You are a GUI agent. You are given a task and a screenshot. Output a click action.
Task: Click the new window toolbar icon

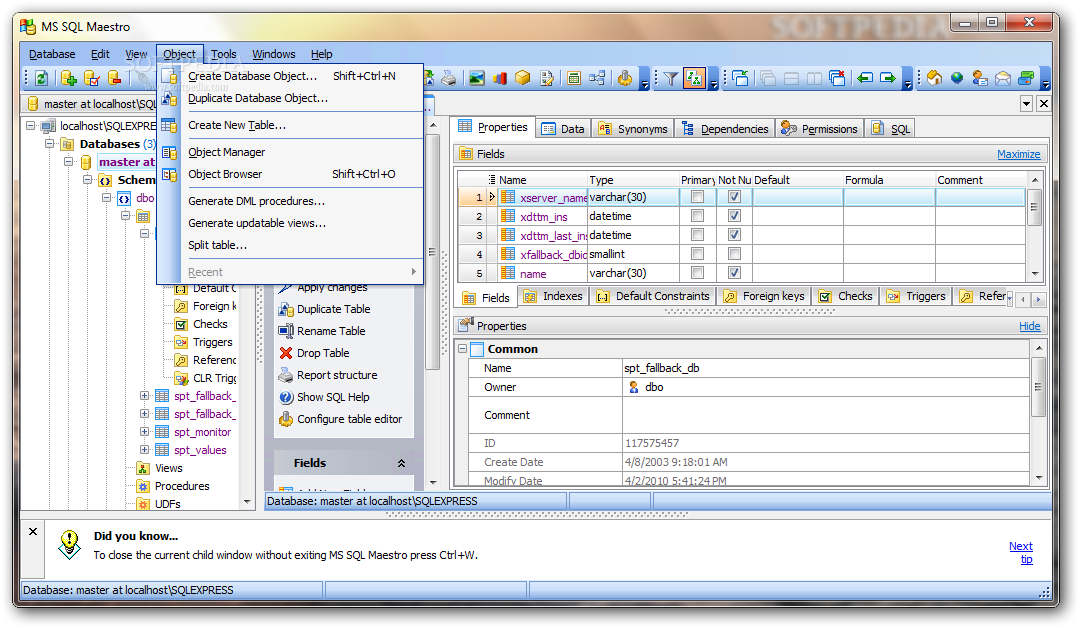pyautogui.click(x=740, y=78)
